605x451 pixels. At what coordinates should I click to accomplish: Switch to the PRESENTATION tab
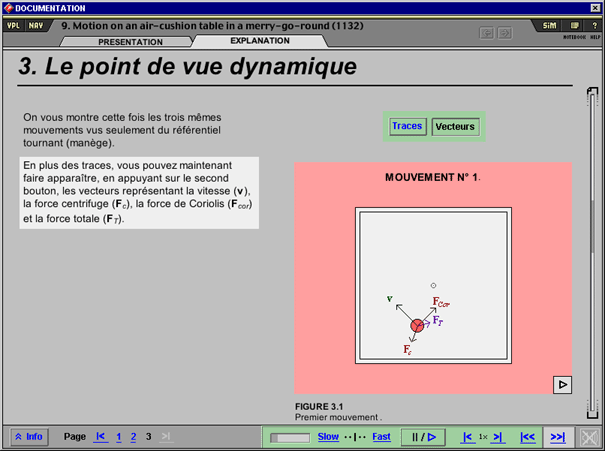click(x=130, y=42)
